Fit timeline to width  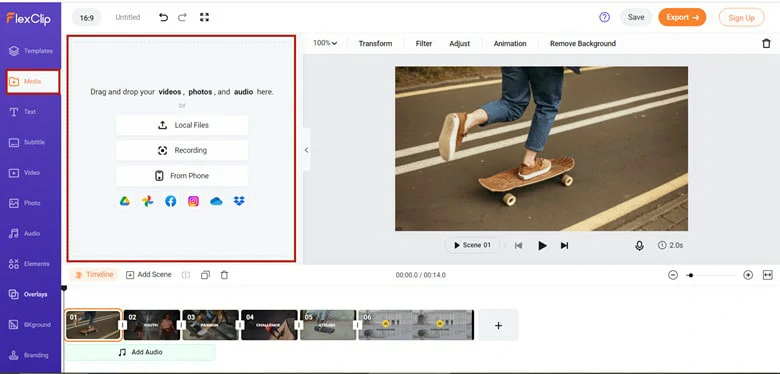[x=768, y=275]
